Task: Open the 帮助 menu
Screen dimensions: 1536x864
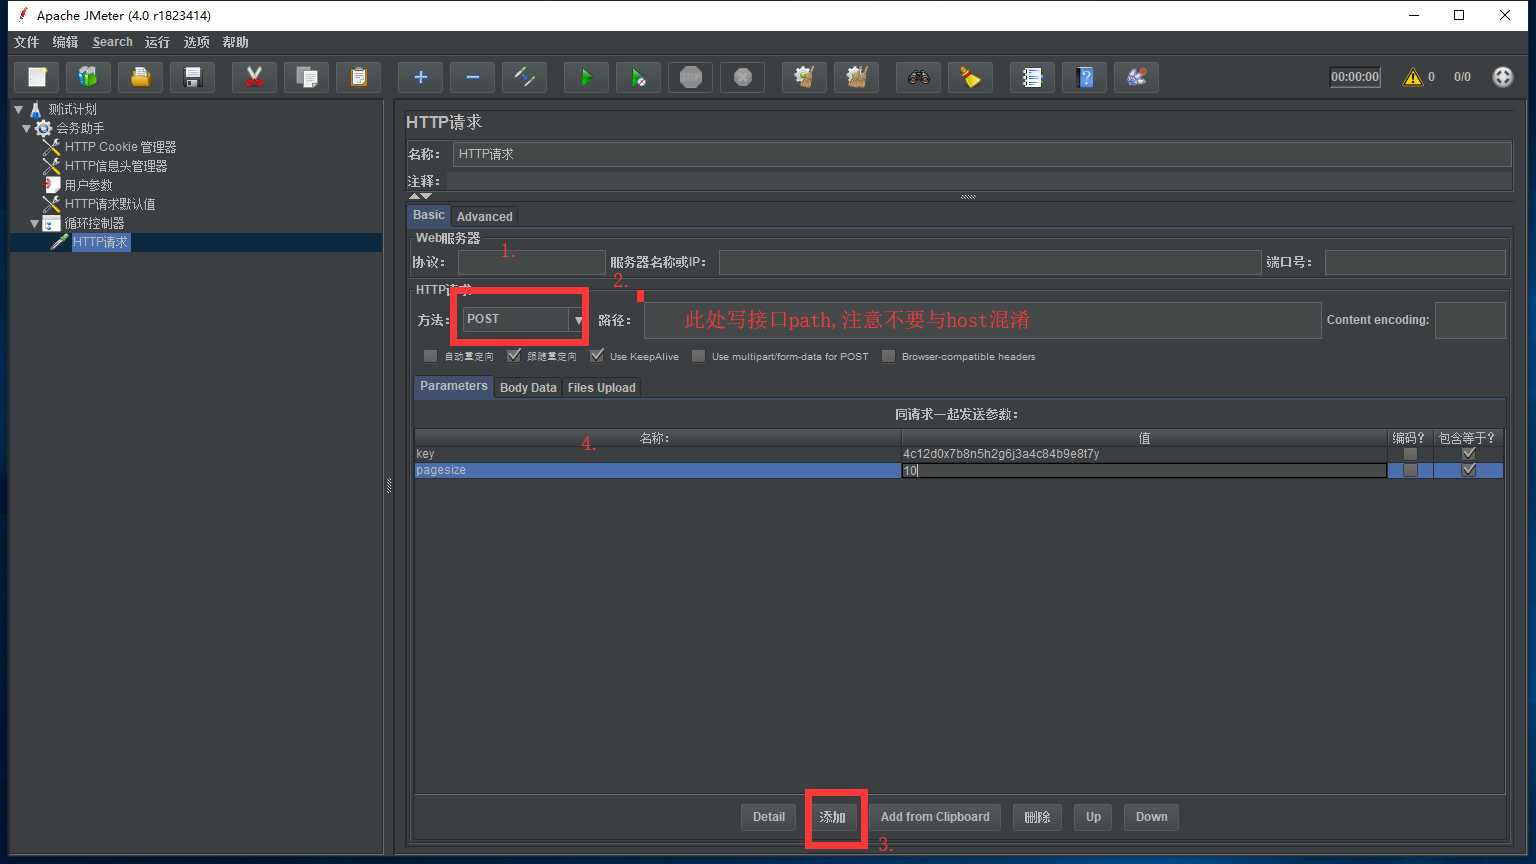Action: pos(236,42)
